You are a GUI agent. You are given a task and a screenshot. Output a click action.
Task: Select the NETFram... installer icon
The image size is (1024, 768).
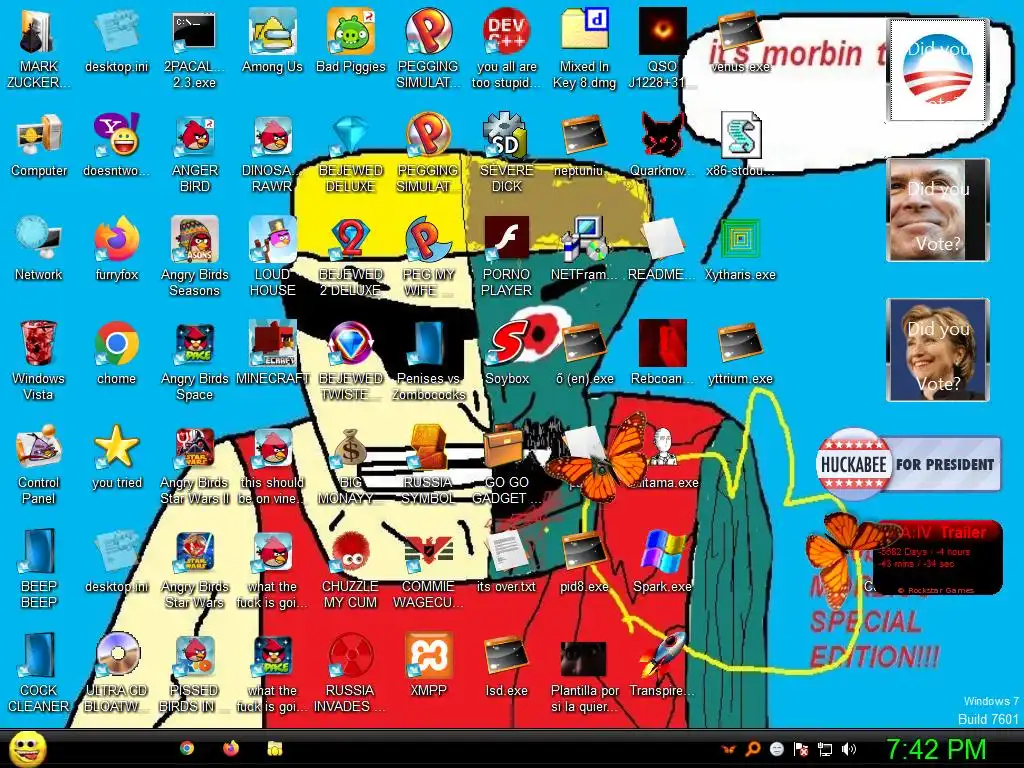(584, 249)
